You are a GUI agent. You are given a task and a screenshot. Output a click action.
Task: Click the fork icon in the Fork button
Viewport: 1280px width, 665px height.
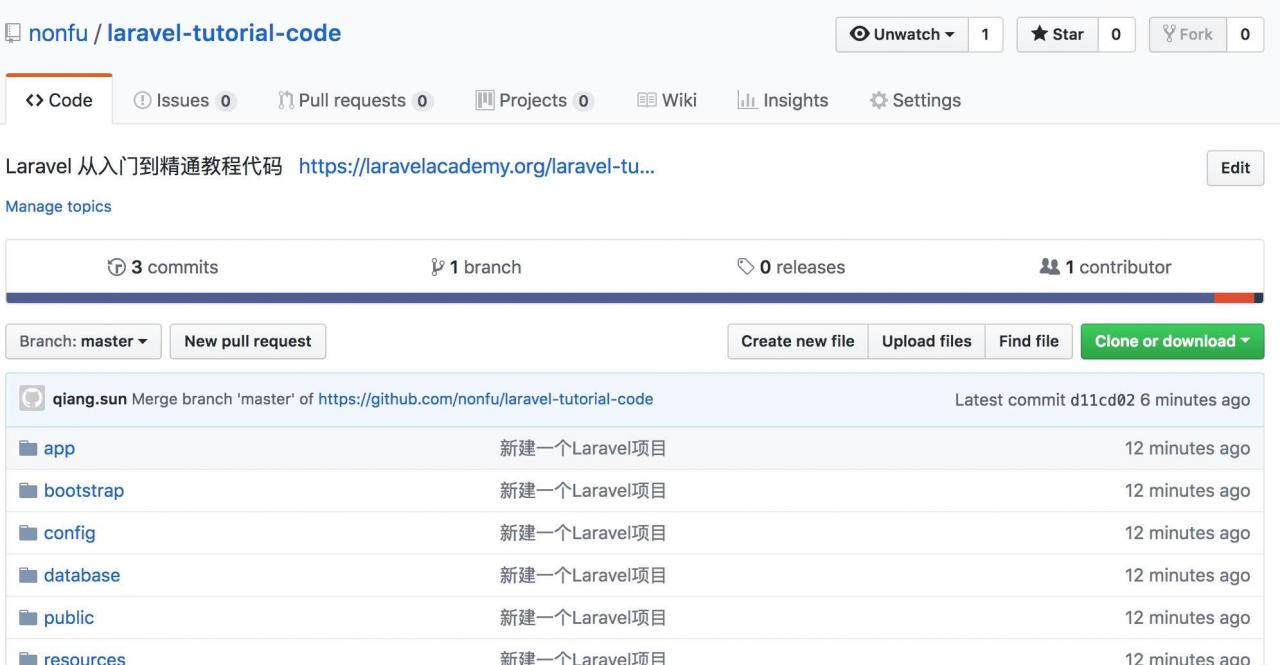1169,34
